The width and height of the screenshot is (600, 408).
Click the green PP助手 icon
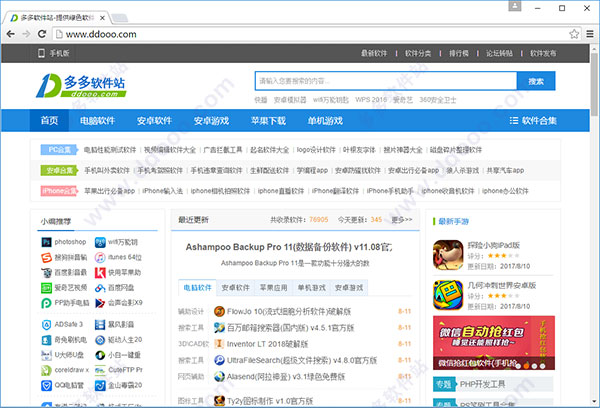(46, 303)
